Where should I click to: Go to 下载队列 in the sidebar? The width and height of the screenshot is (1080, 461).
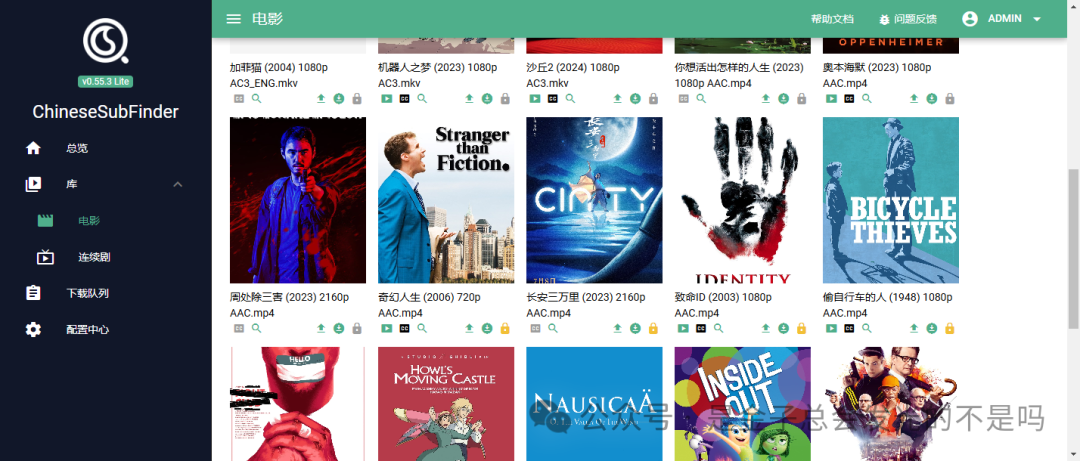tap(87, 293)
